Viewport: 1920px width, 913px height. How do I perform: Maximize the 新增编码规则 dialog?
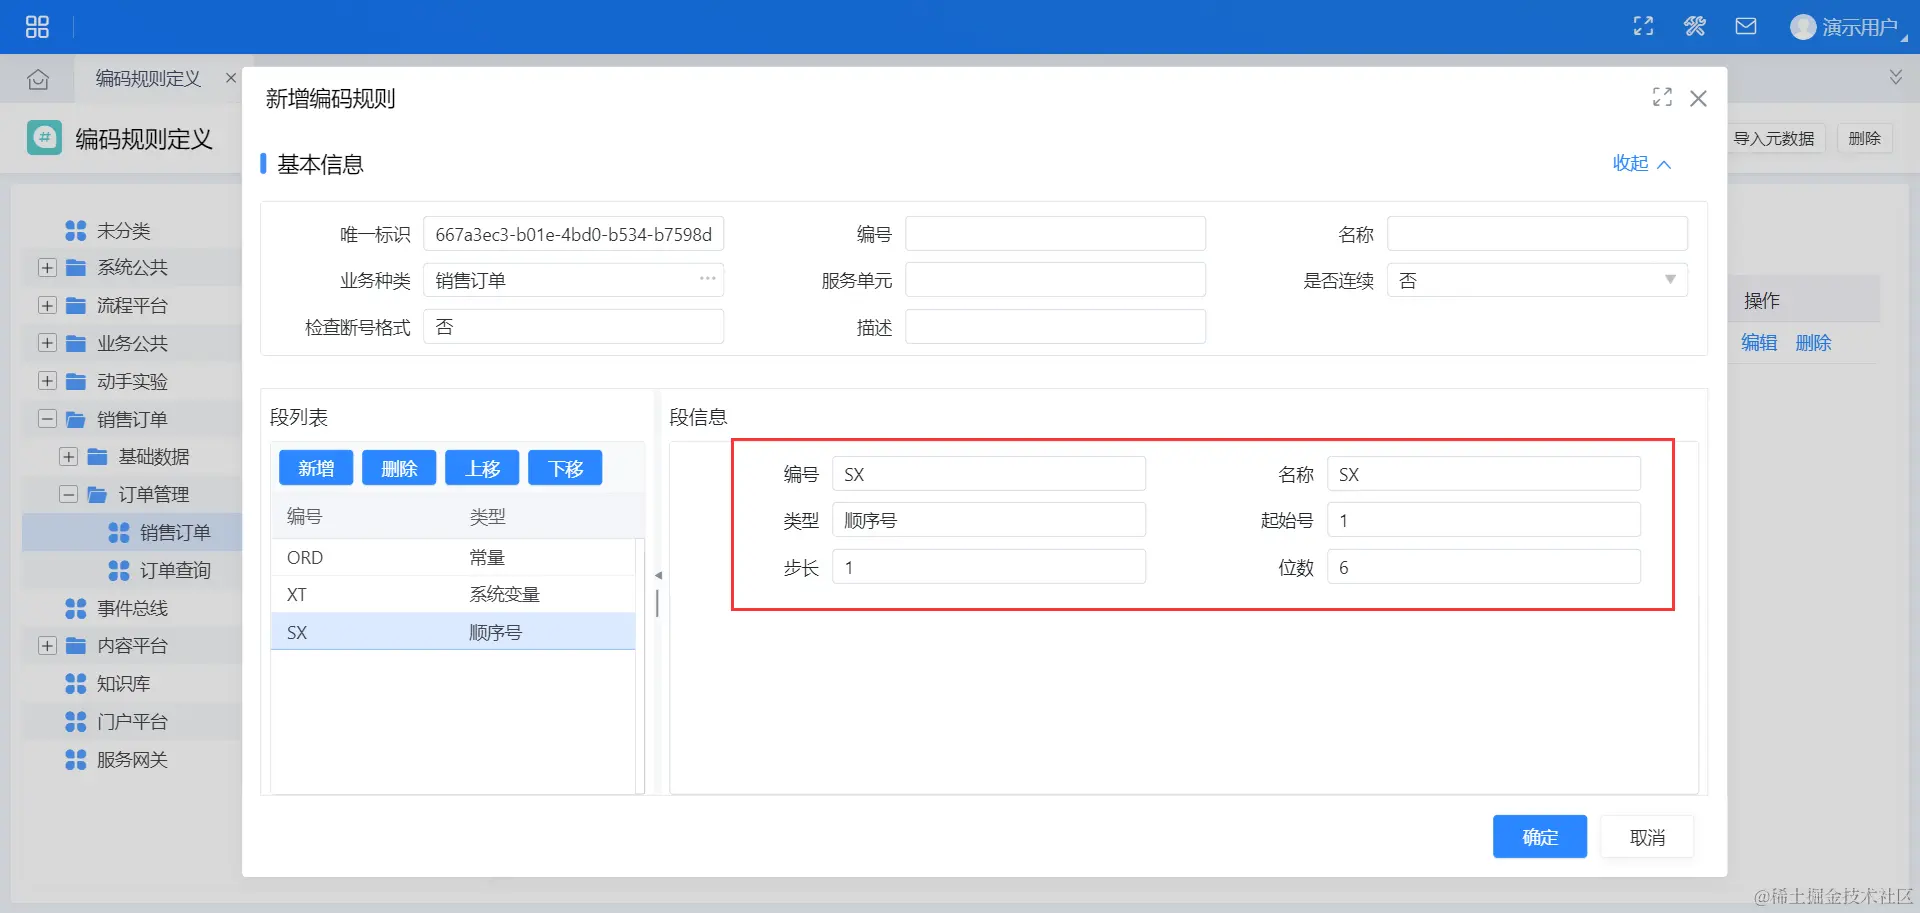point(1662,97)
